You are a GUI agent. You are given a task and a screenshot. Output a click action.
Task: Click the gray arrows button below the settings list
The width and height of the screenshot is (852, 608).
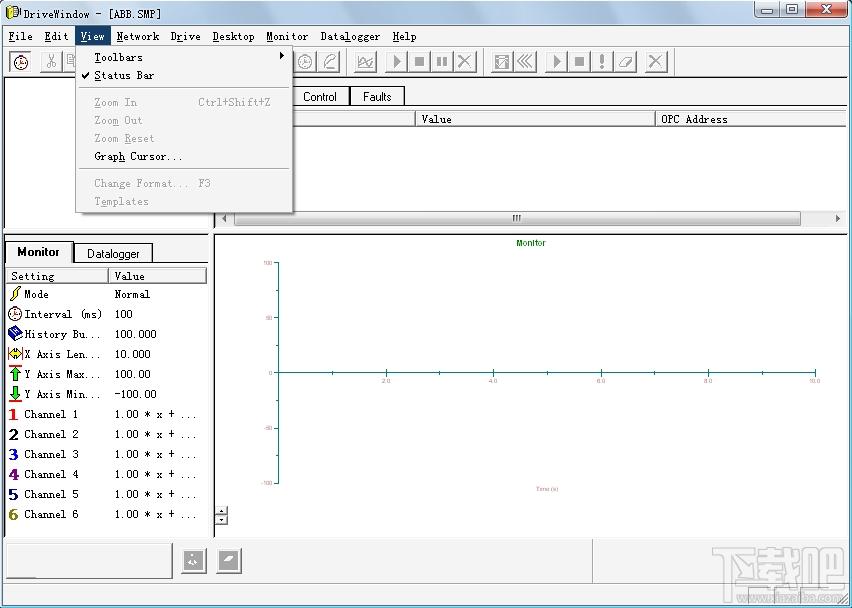pos(194,561)
